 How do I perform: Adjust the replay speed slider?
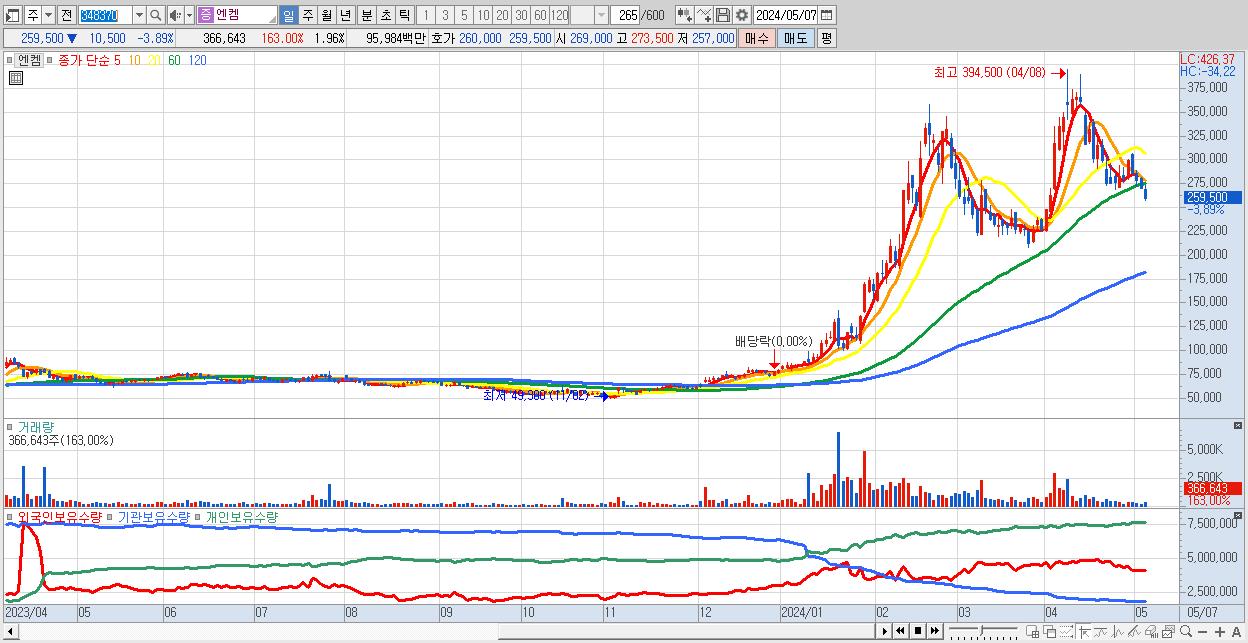pos(983,631)
